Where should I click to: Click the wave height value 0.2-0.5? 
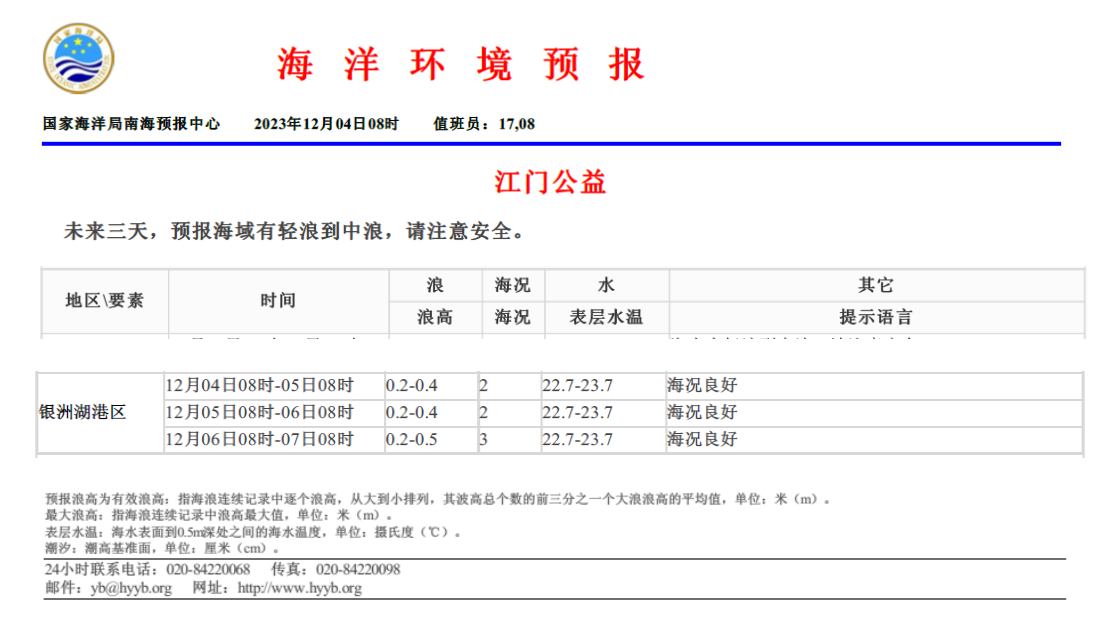[412, 439]
